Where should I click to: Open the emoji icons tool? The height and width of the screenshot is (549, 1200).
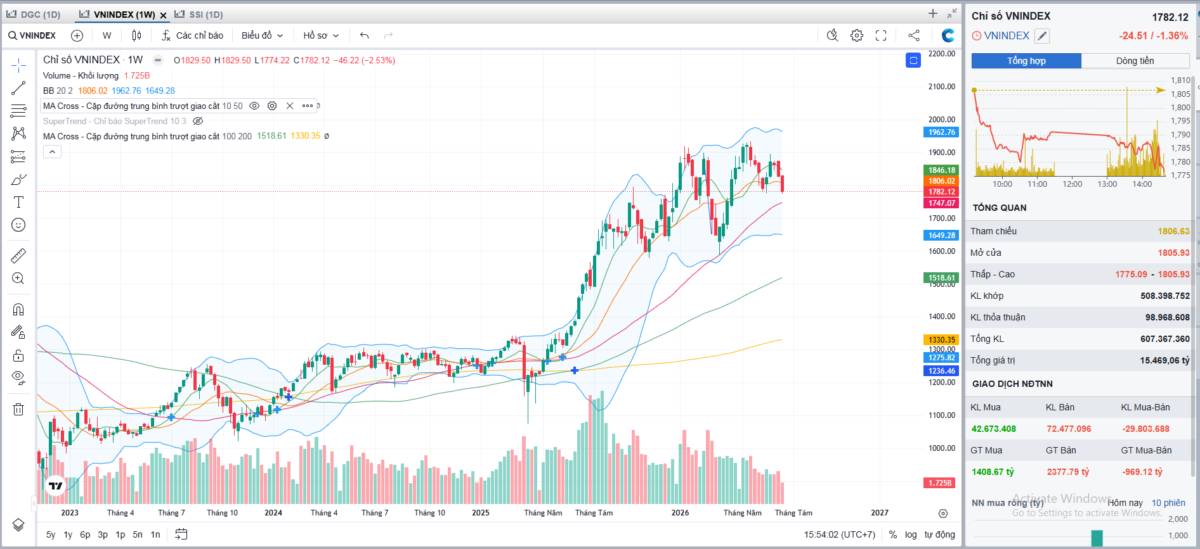tap(18, 225)
